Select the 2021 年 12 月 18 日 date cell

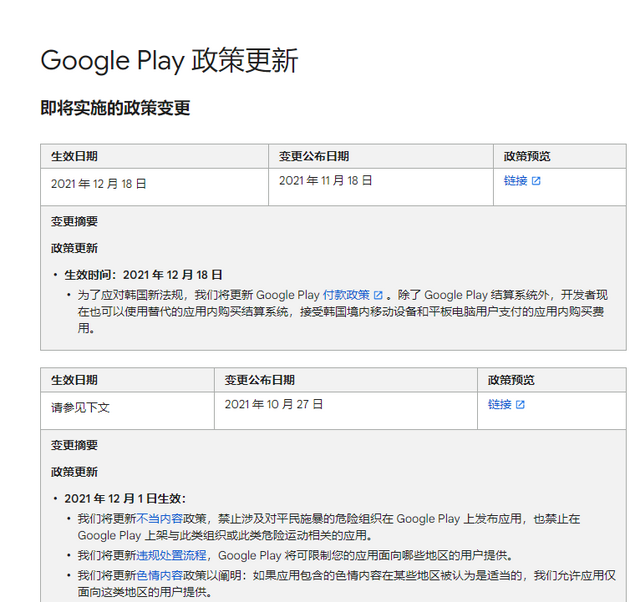coord(99,184)
